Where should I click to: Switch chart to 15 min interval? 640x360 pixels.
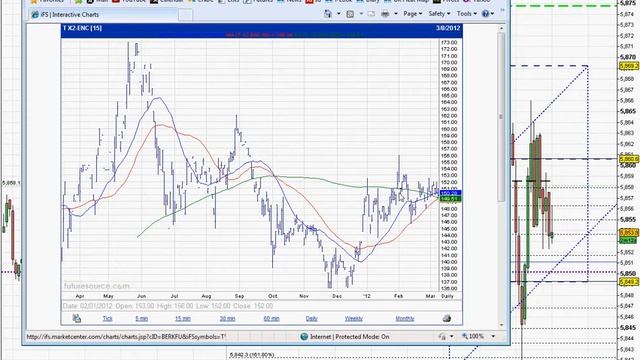click(183, 319)
